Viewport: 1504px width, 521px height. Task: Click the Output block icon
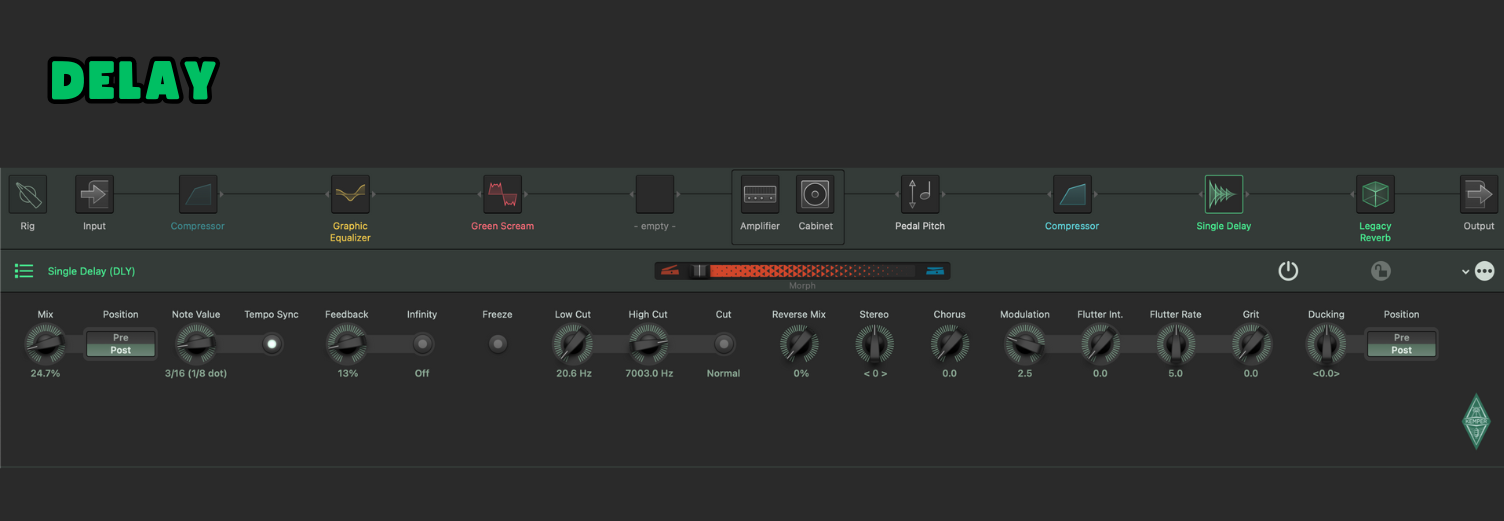pos(1478,194)
